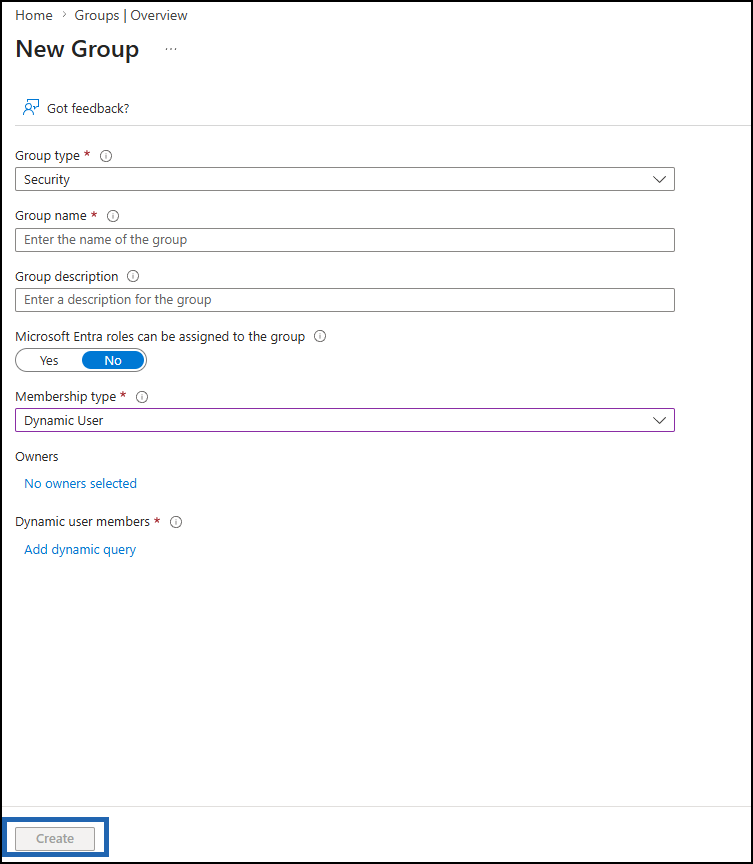Expand the Group type Security dropdown
The width and height of the screenshot is (753, 864).
[x=345, y=180]
